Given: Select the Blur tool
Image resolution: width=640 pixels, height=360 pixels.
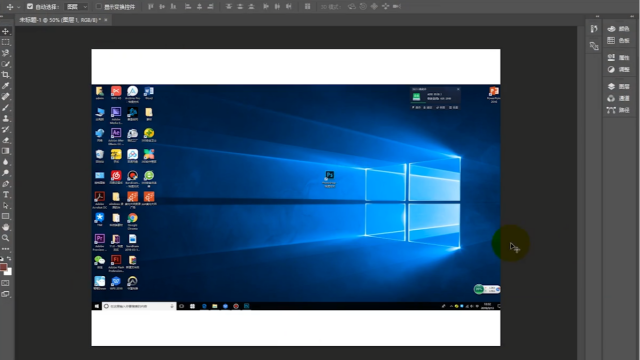Looking at the screenshot, I should tap(6, 162).
